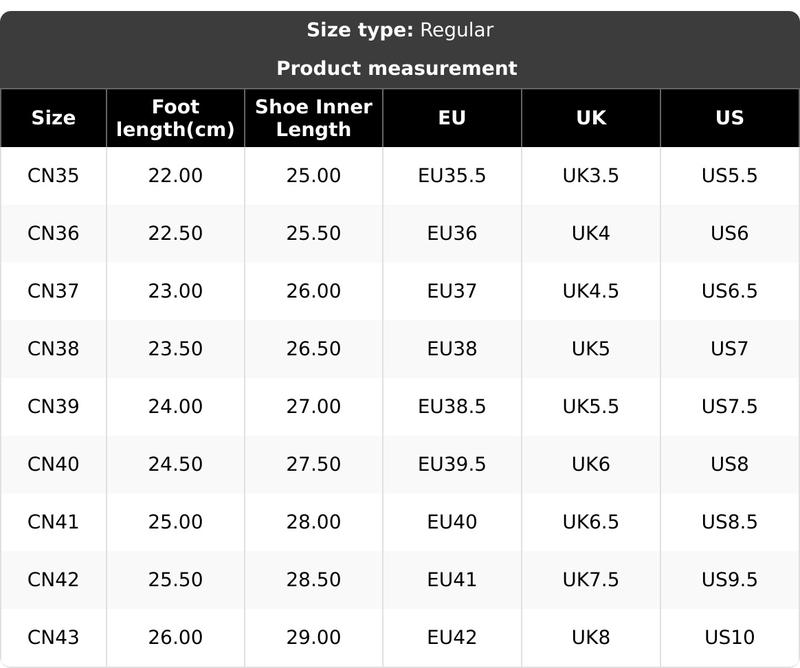This screenshot has height=668, width=800.
Task: Click the Foot length(cm) column header
Action: (175, 118)
